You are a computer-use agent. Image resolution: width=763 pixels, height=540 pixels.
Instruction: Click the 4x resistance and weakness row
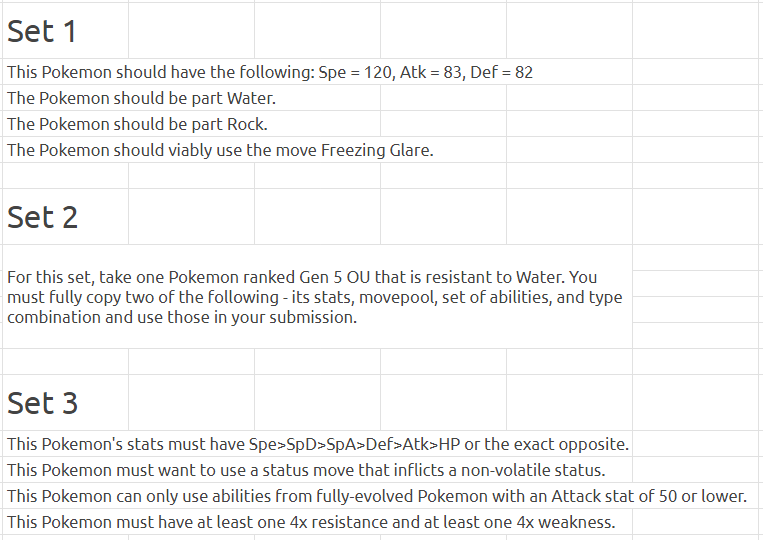point(311,522)
